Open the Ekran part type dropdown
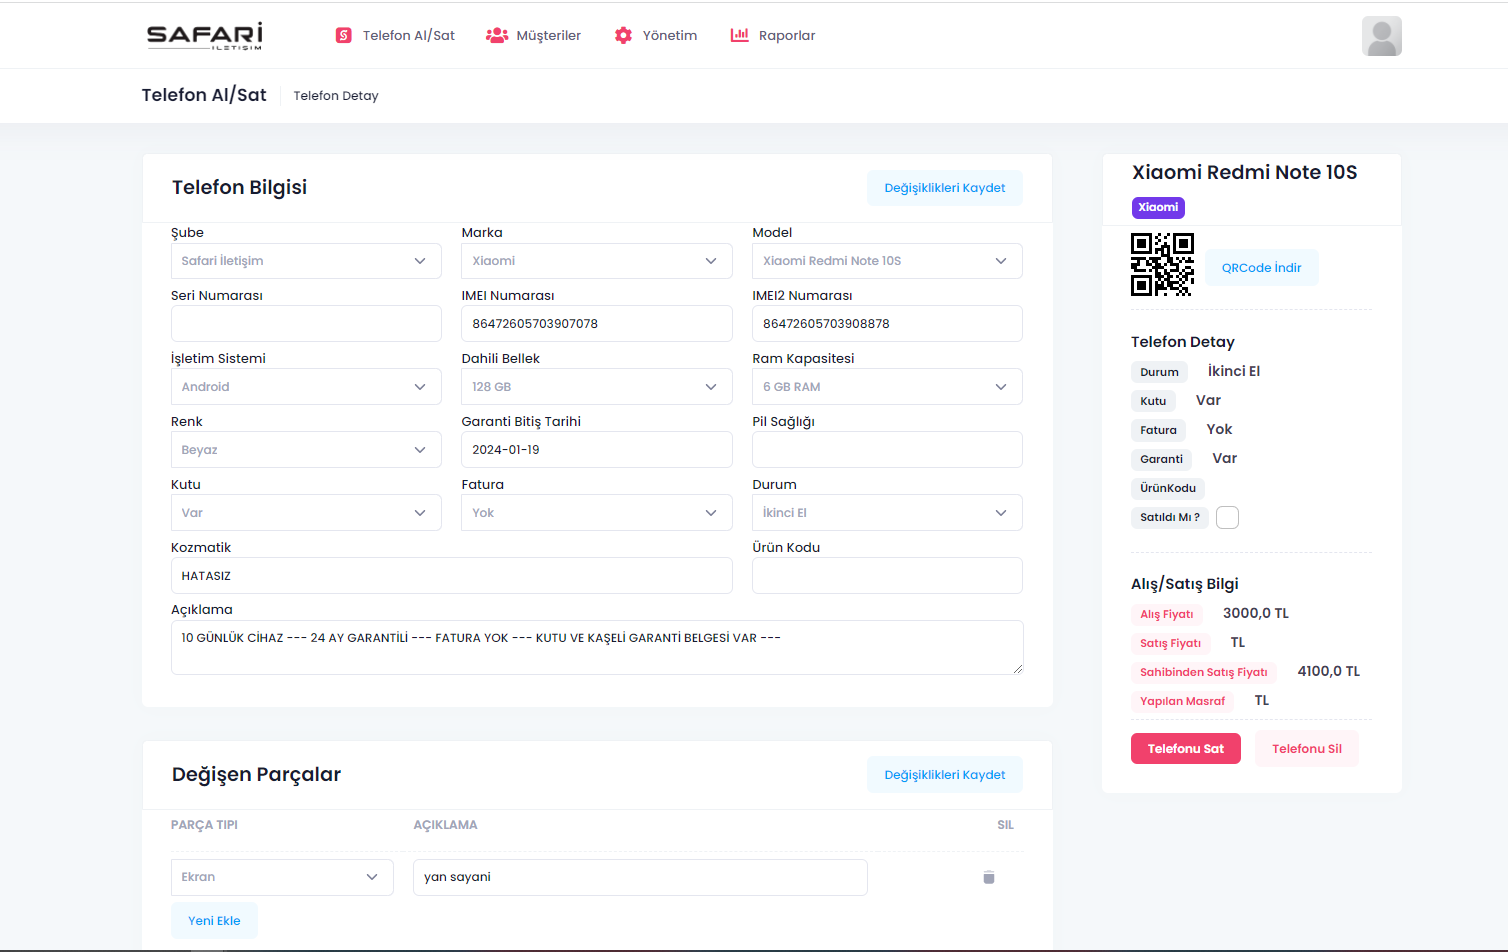 coord(282,877)
